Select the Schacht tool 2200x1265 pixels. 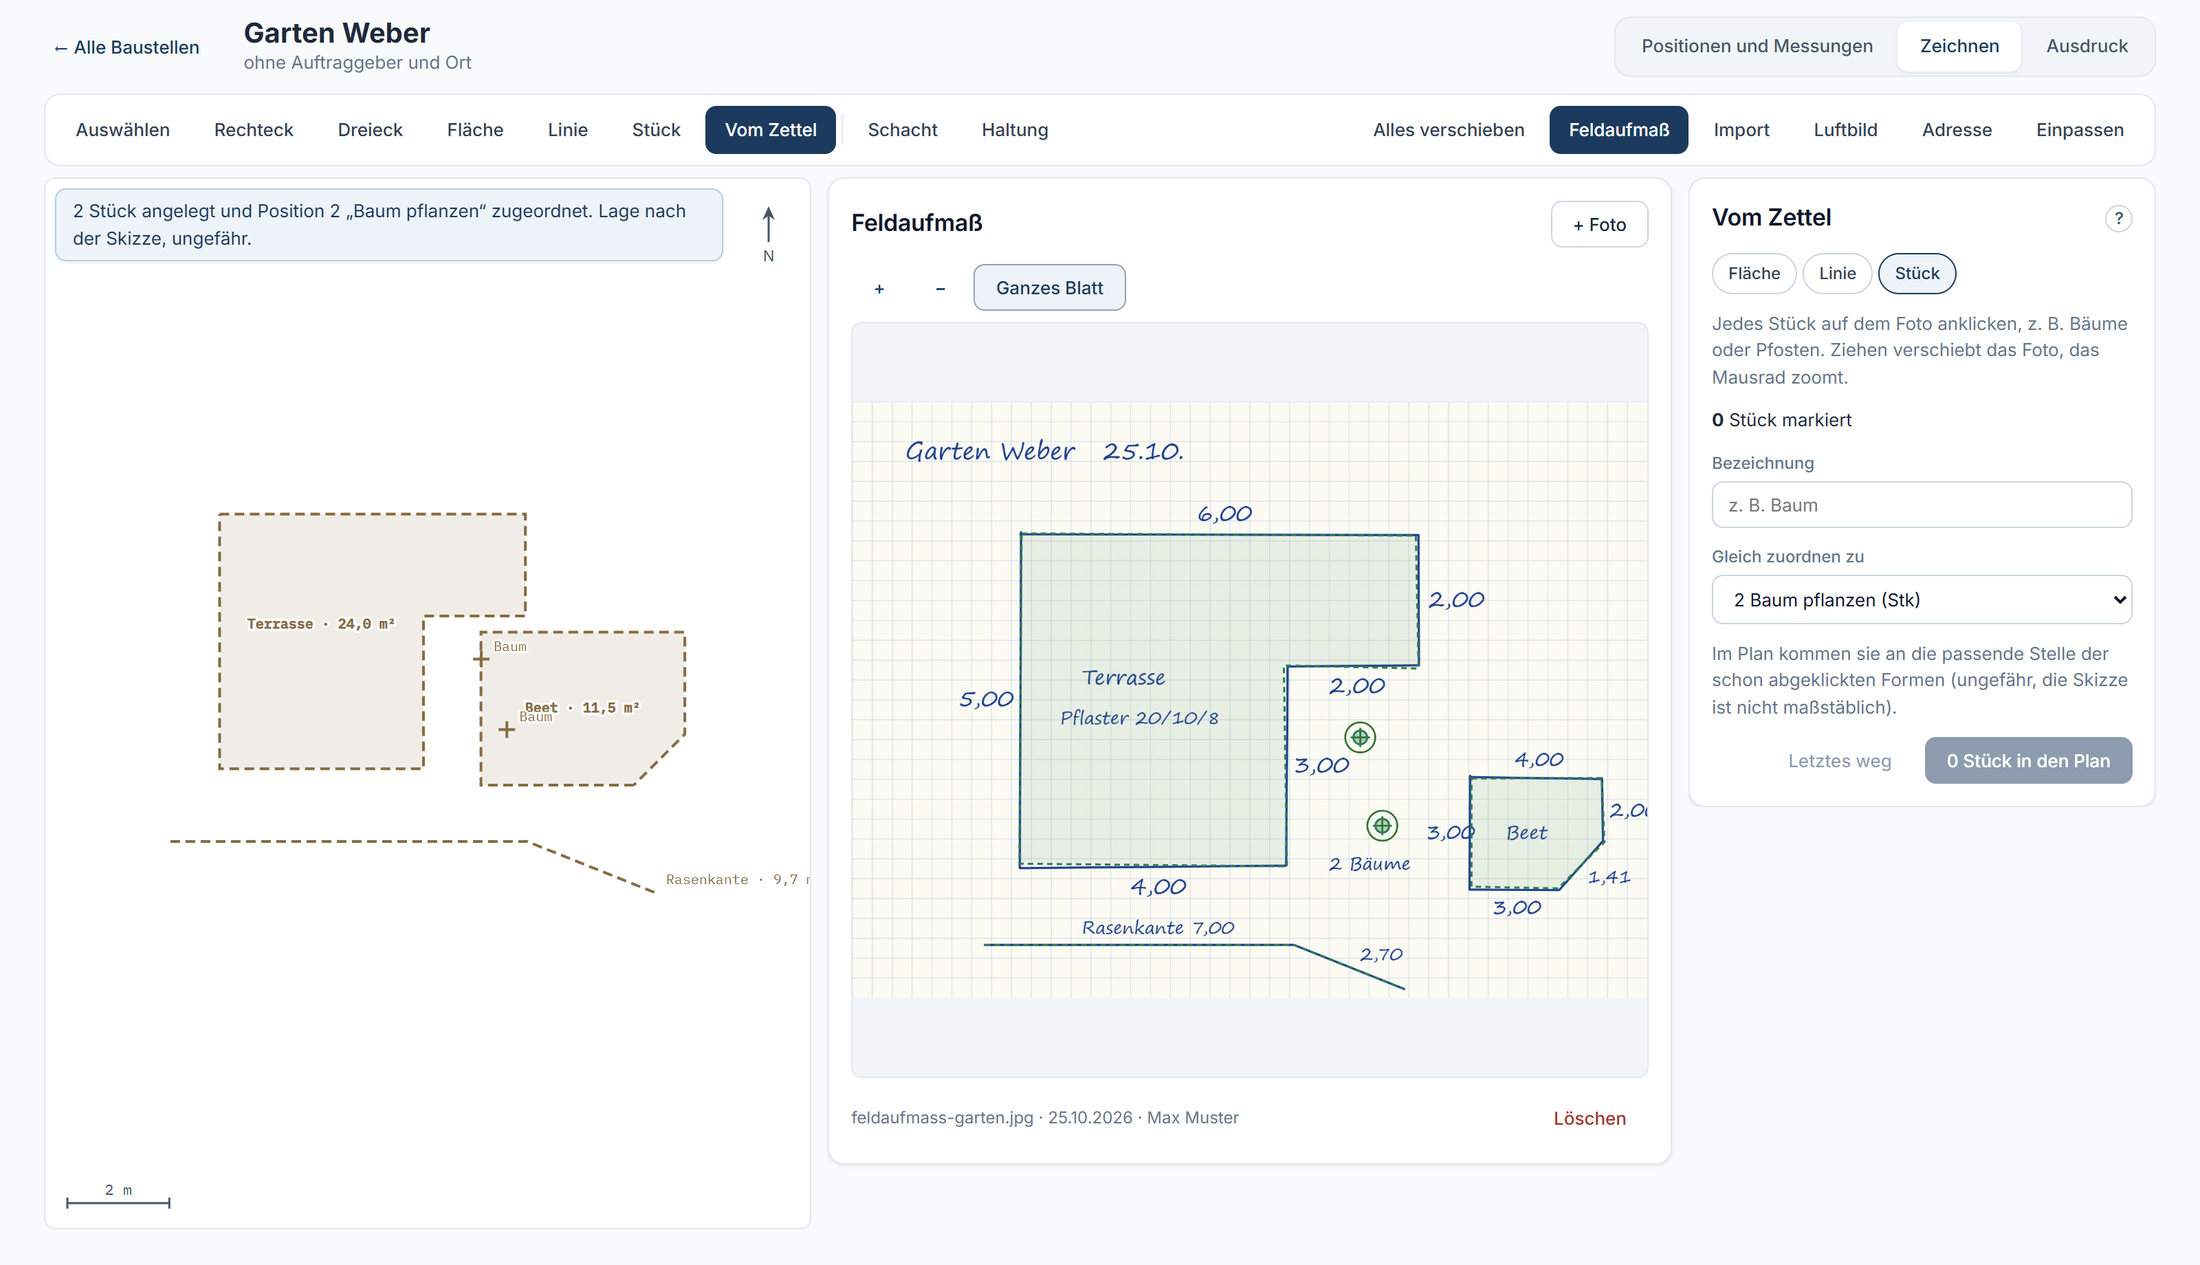click(902, 130)
